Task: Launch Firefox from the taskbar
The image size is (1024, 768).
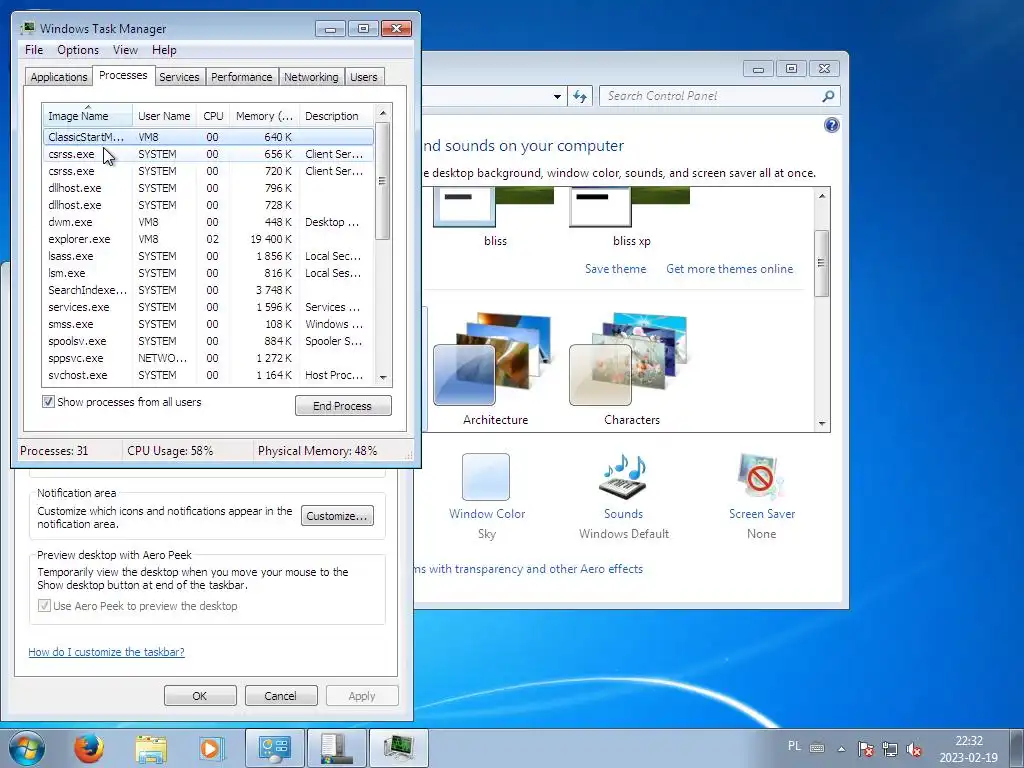Action: [89, 748]
